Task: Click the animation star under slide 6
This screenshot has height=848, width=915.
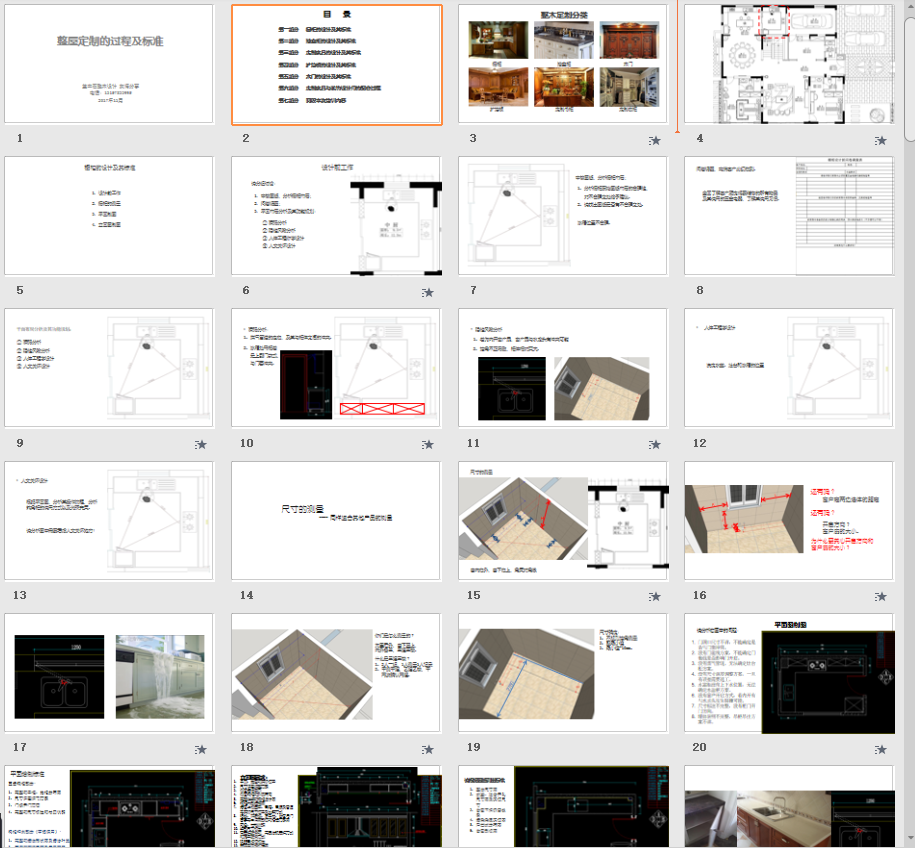Action: 428,293
